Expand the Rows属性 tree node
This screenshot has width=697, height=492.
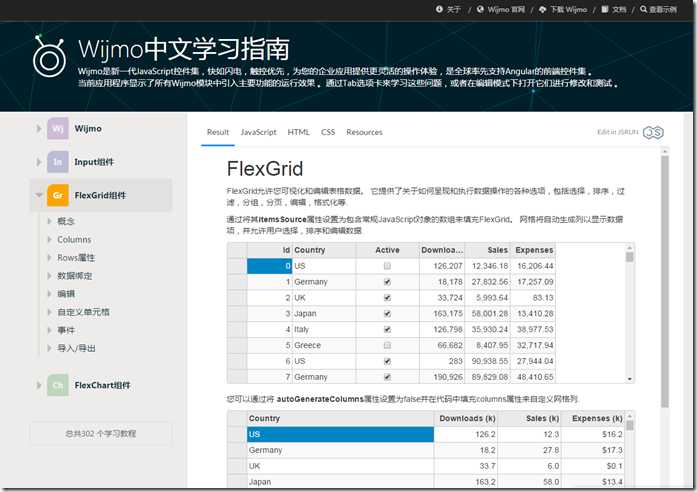(49, 257)
